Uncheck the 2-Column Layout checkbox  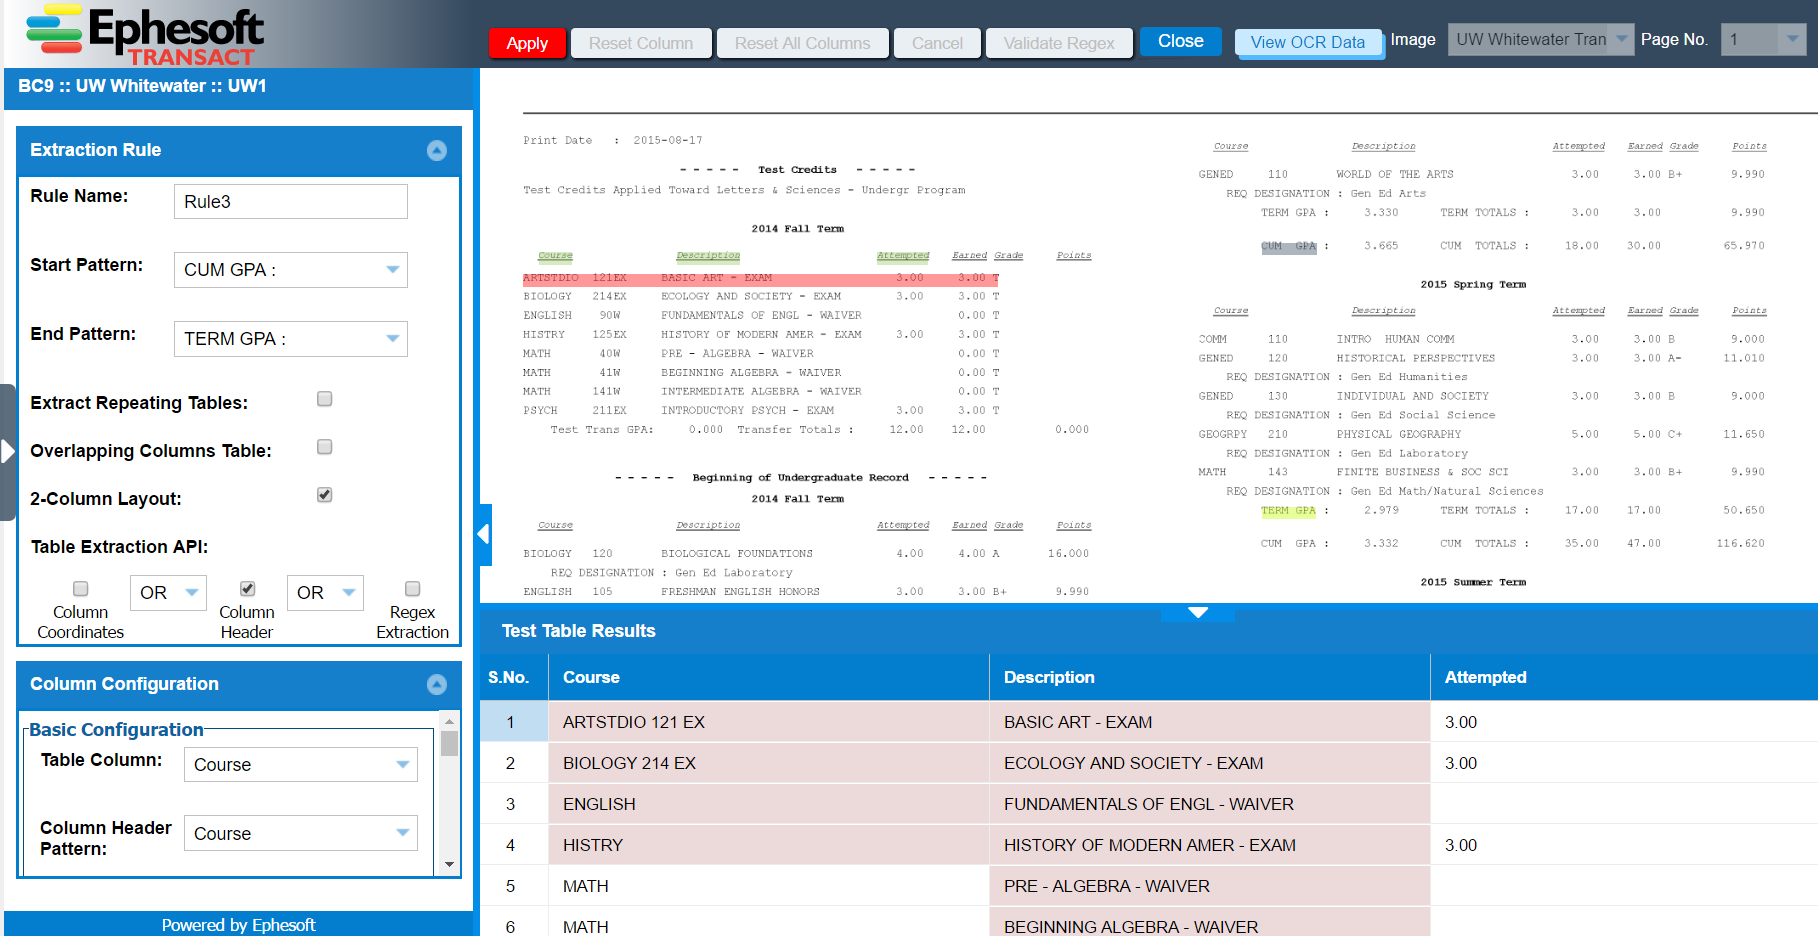[x=324, y=495]
